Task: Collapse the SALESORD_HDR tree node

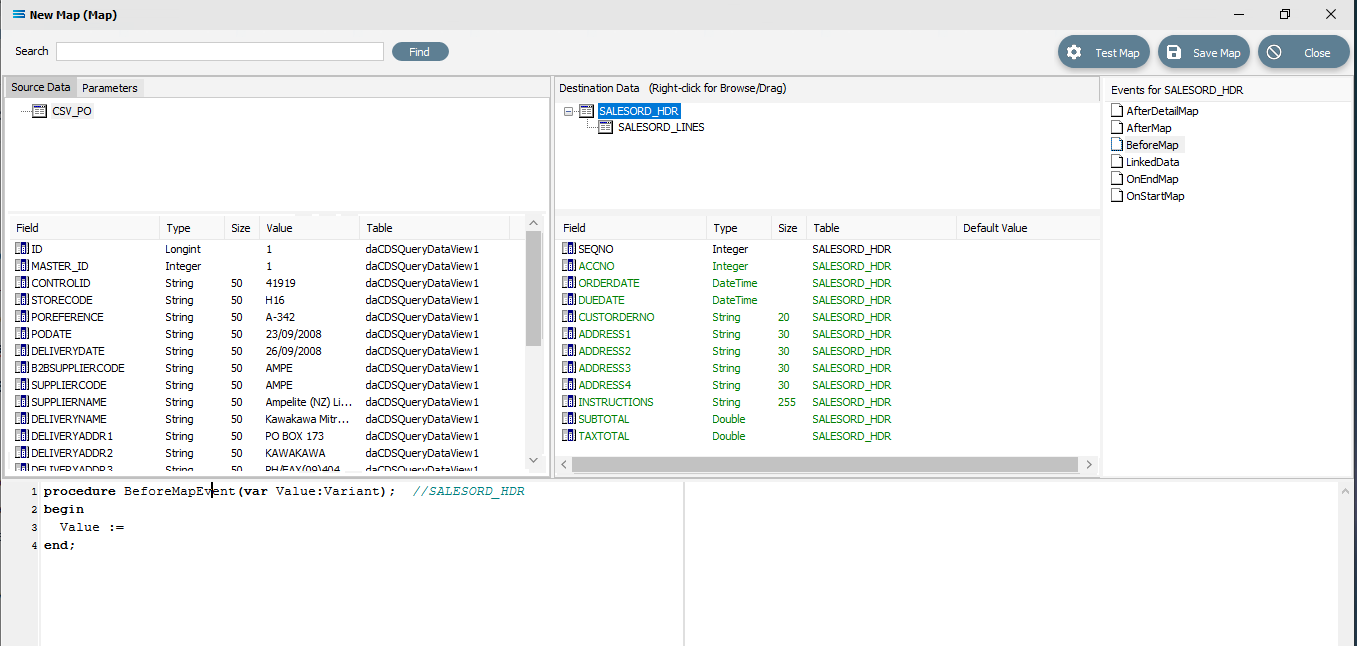Action: [x=568, y=111]
